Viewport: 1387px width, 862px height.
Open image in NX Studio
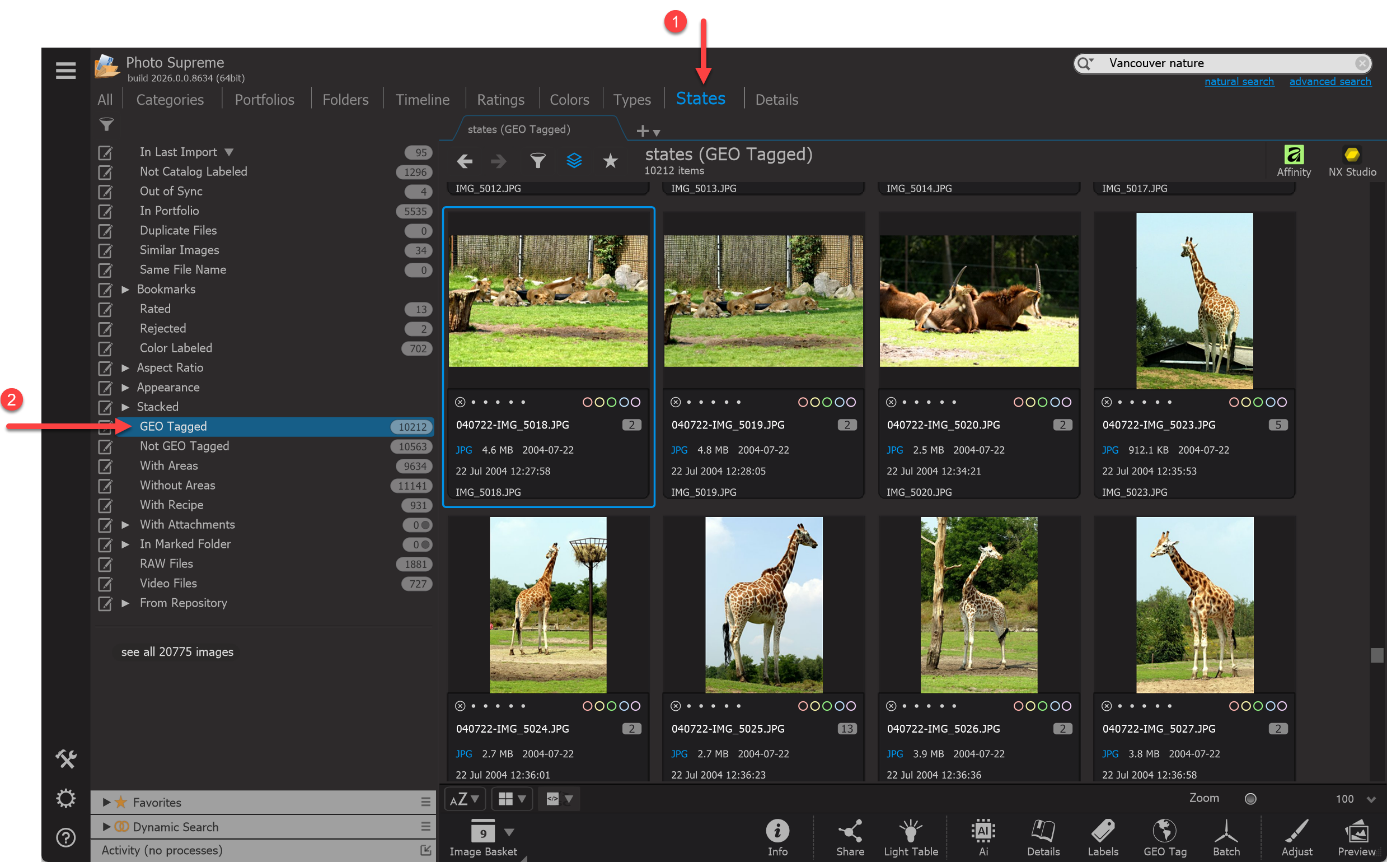(1352, 160)
